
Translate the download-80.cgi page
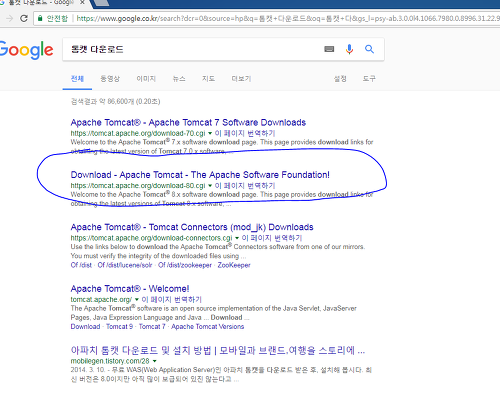[245, 186]
